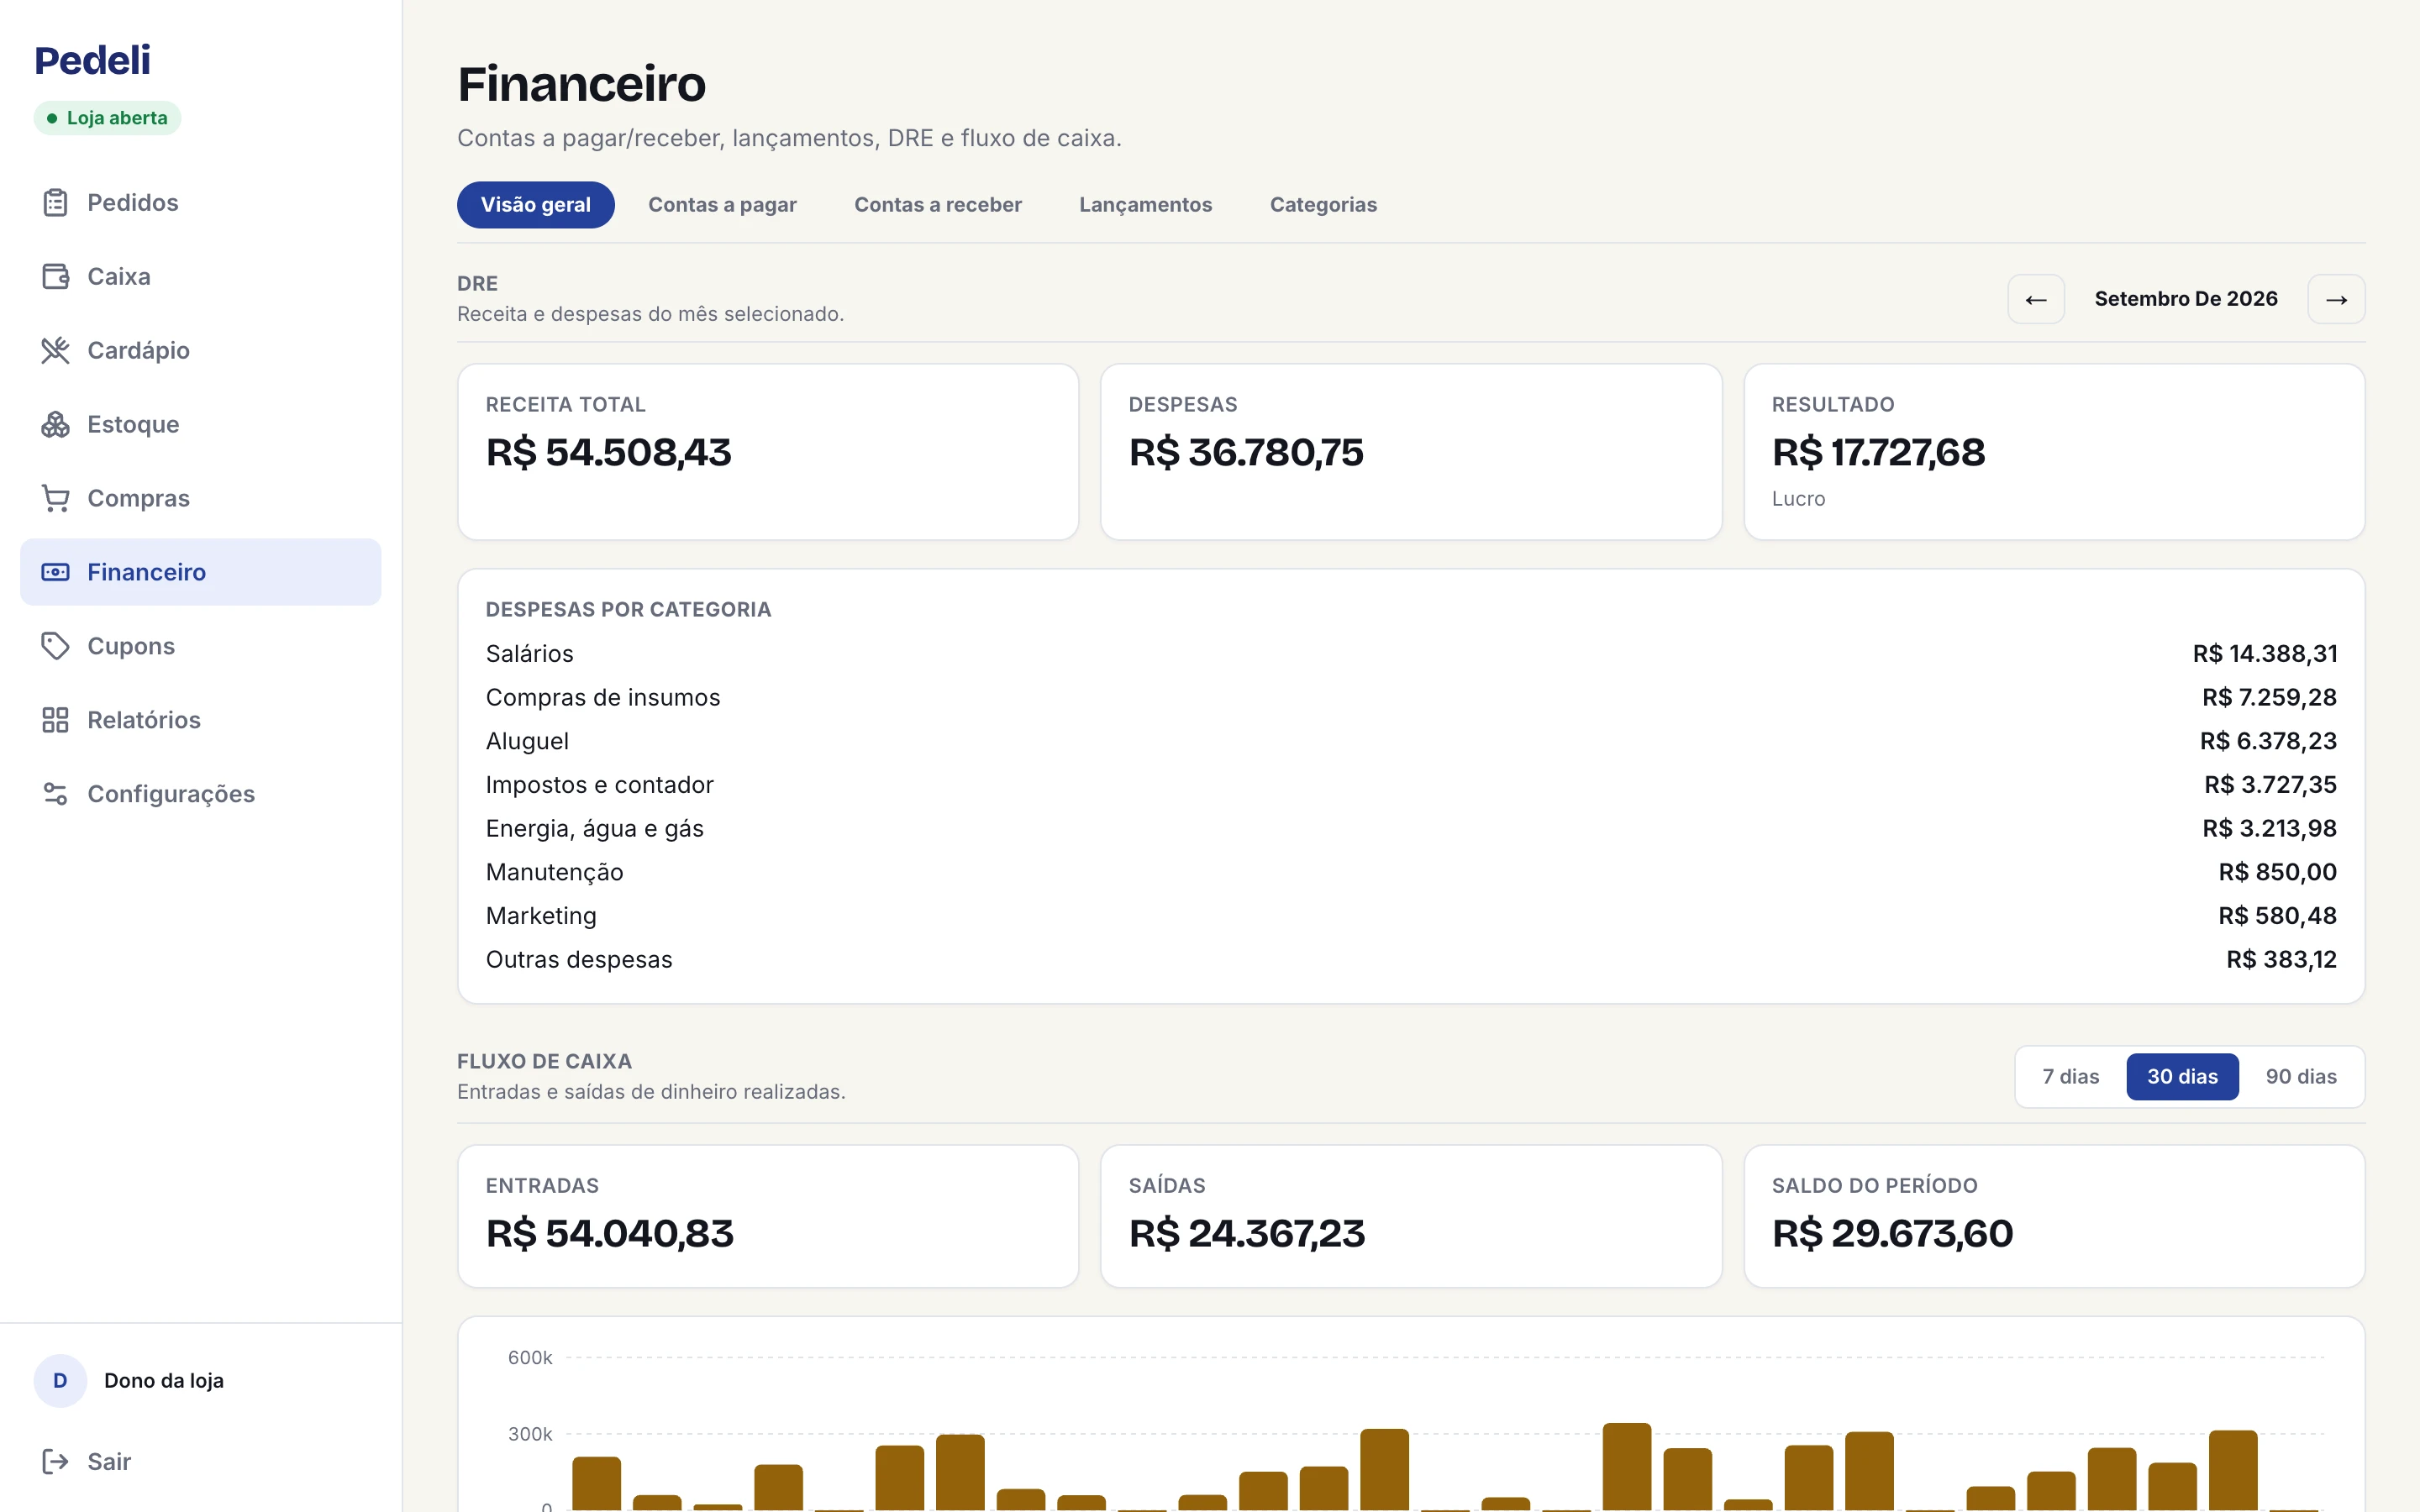Open the Cupons tag icon
Viewport: 2420px width, 1512px height.
coord(55,646)
